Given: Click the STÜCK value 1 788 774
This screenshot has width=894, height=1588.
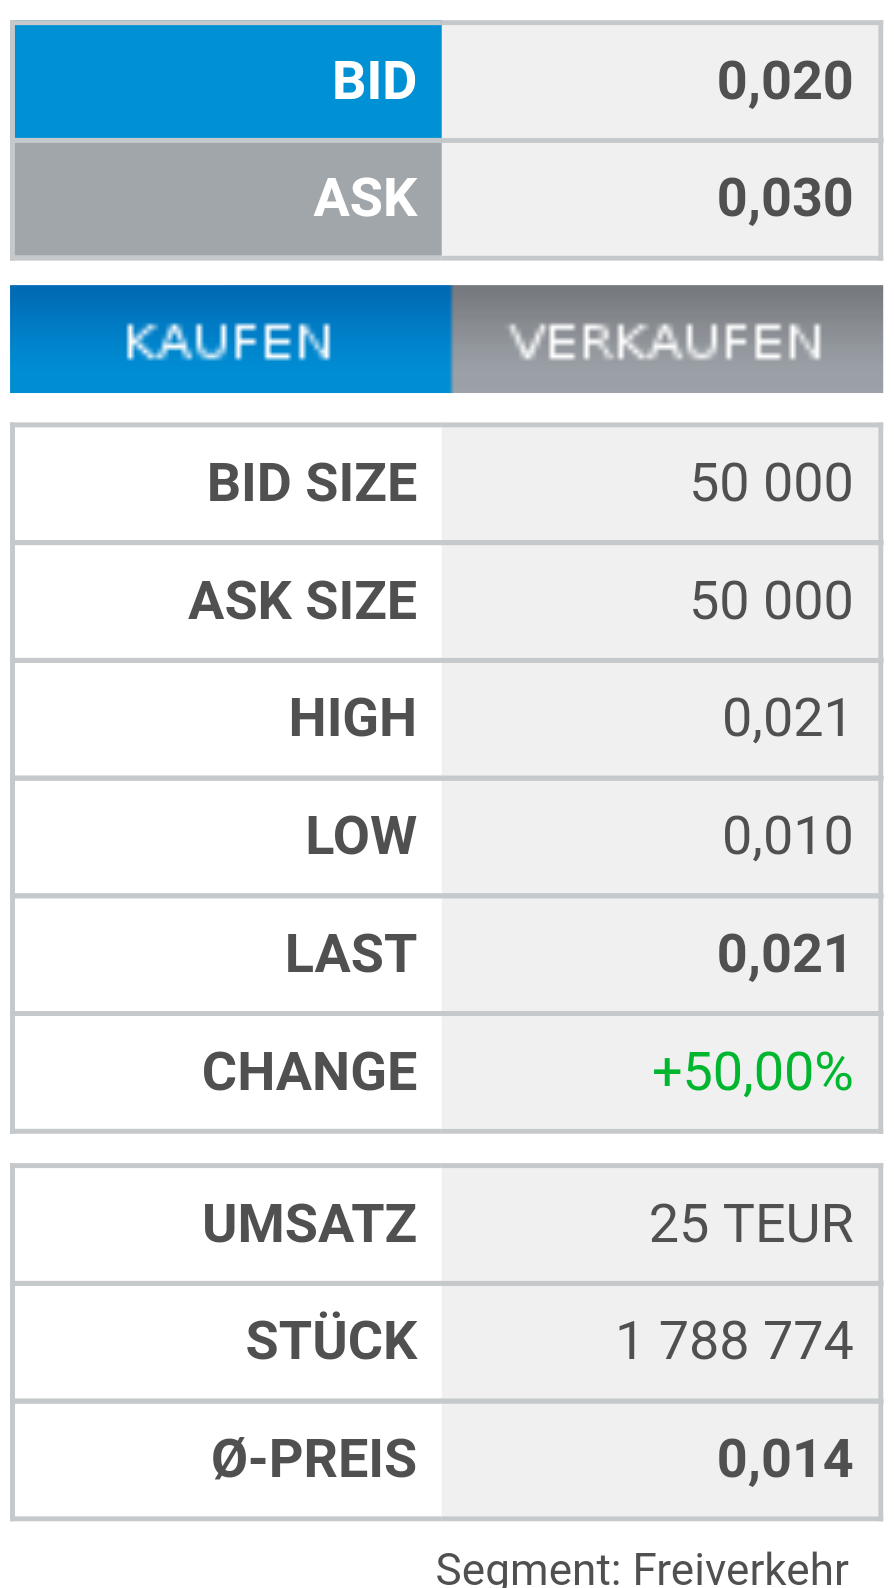Looking at the screenshot, I should click(x=735, y=1341).
